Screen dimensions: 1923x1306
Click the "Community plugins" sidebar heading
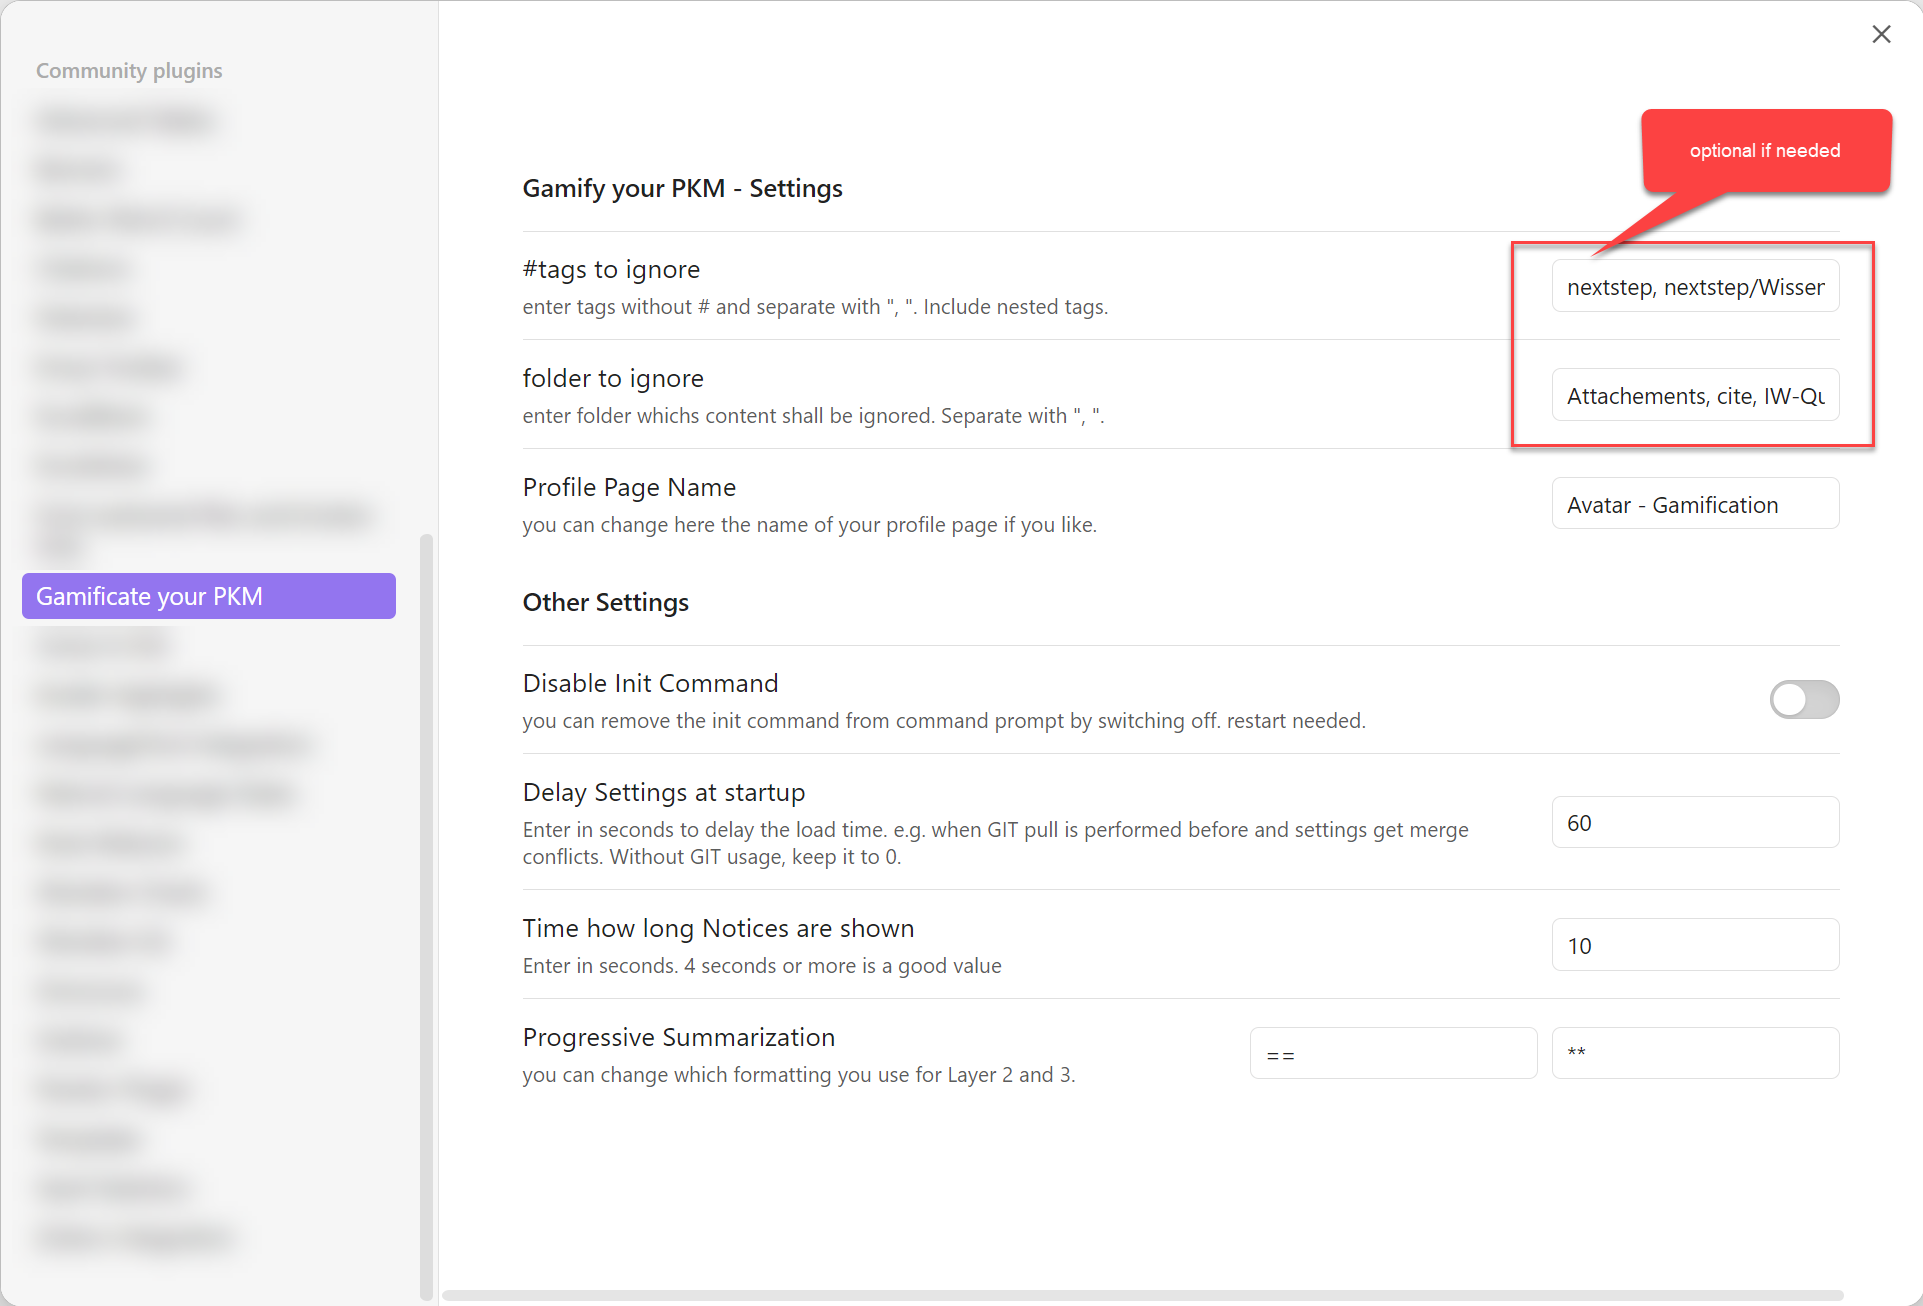click(x=128, y=70)
